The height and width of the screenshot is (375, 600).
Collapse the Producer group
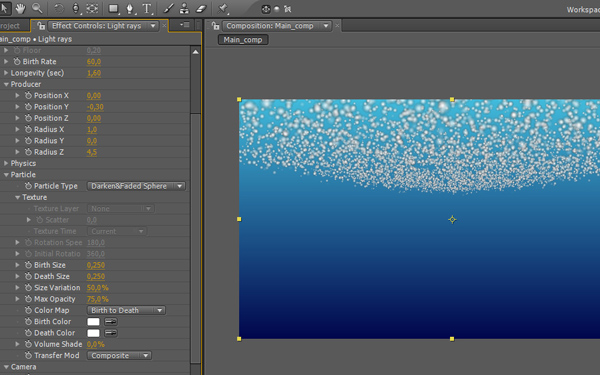point(6,84)
